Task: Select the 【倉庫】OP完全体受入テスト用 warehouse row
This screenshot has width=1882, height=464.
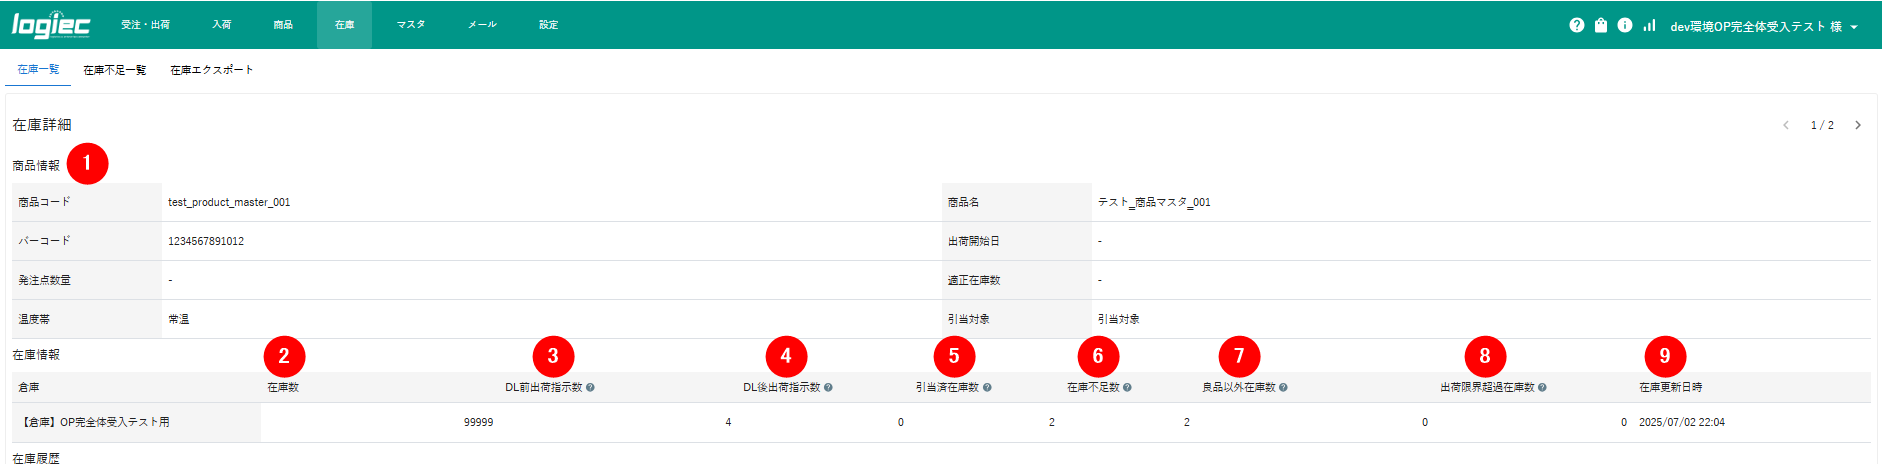Action: tap(95, 422)
